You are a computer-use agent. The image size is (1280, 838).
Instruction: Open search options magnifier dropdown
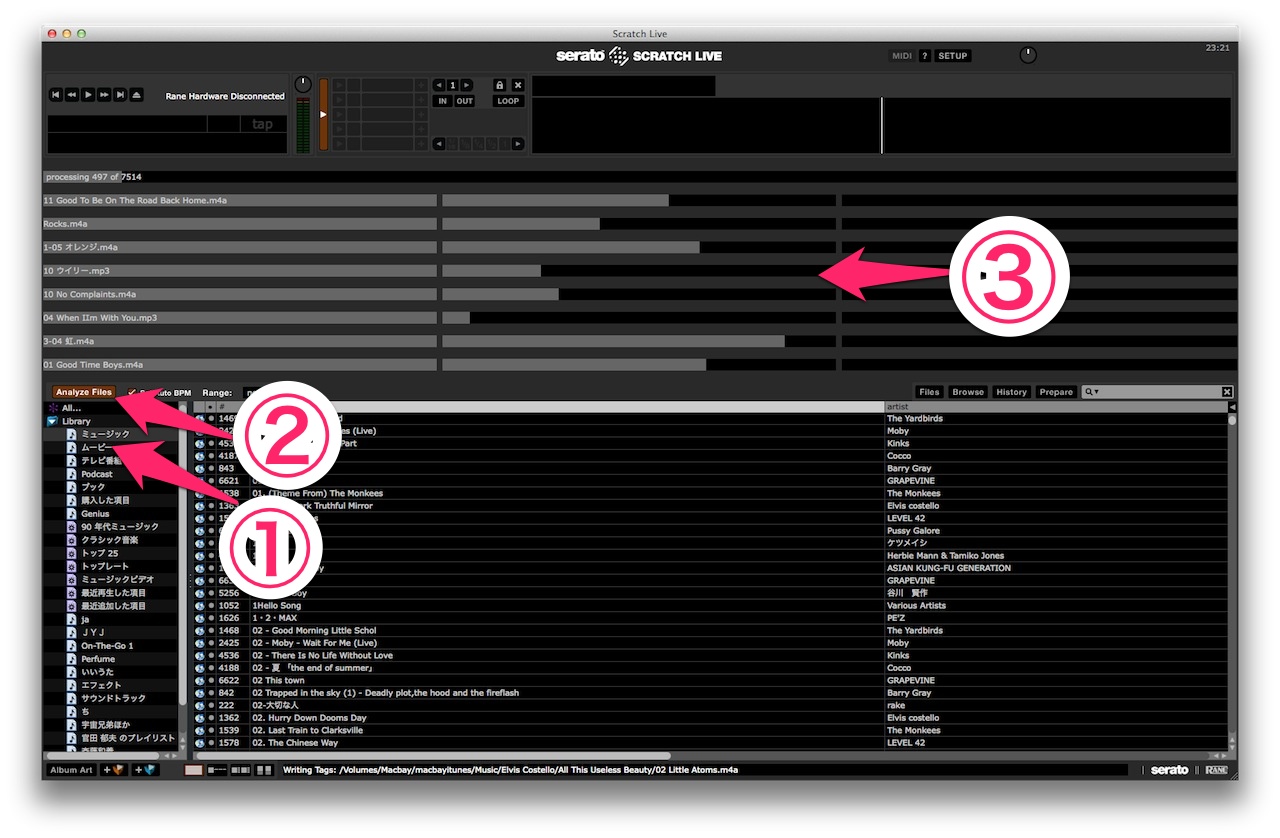[x=1091, y=392]
